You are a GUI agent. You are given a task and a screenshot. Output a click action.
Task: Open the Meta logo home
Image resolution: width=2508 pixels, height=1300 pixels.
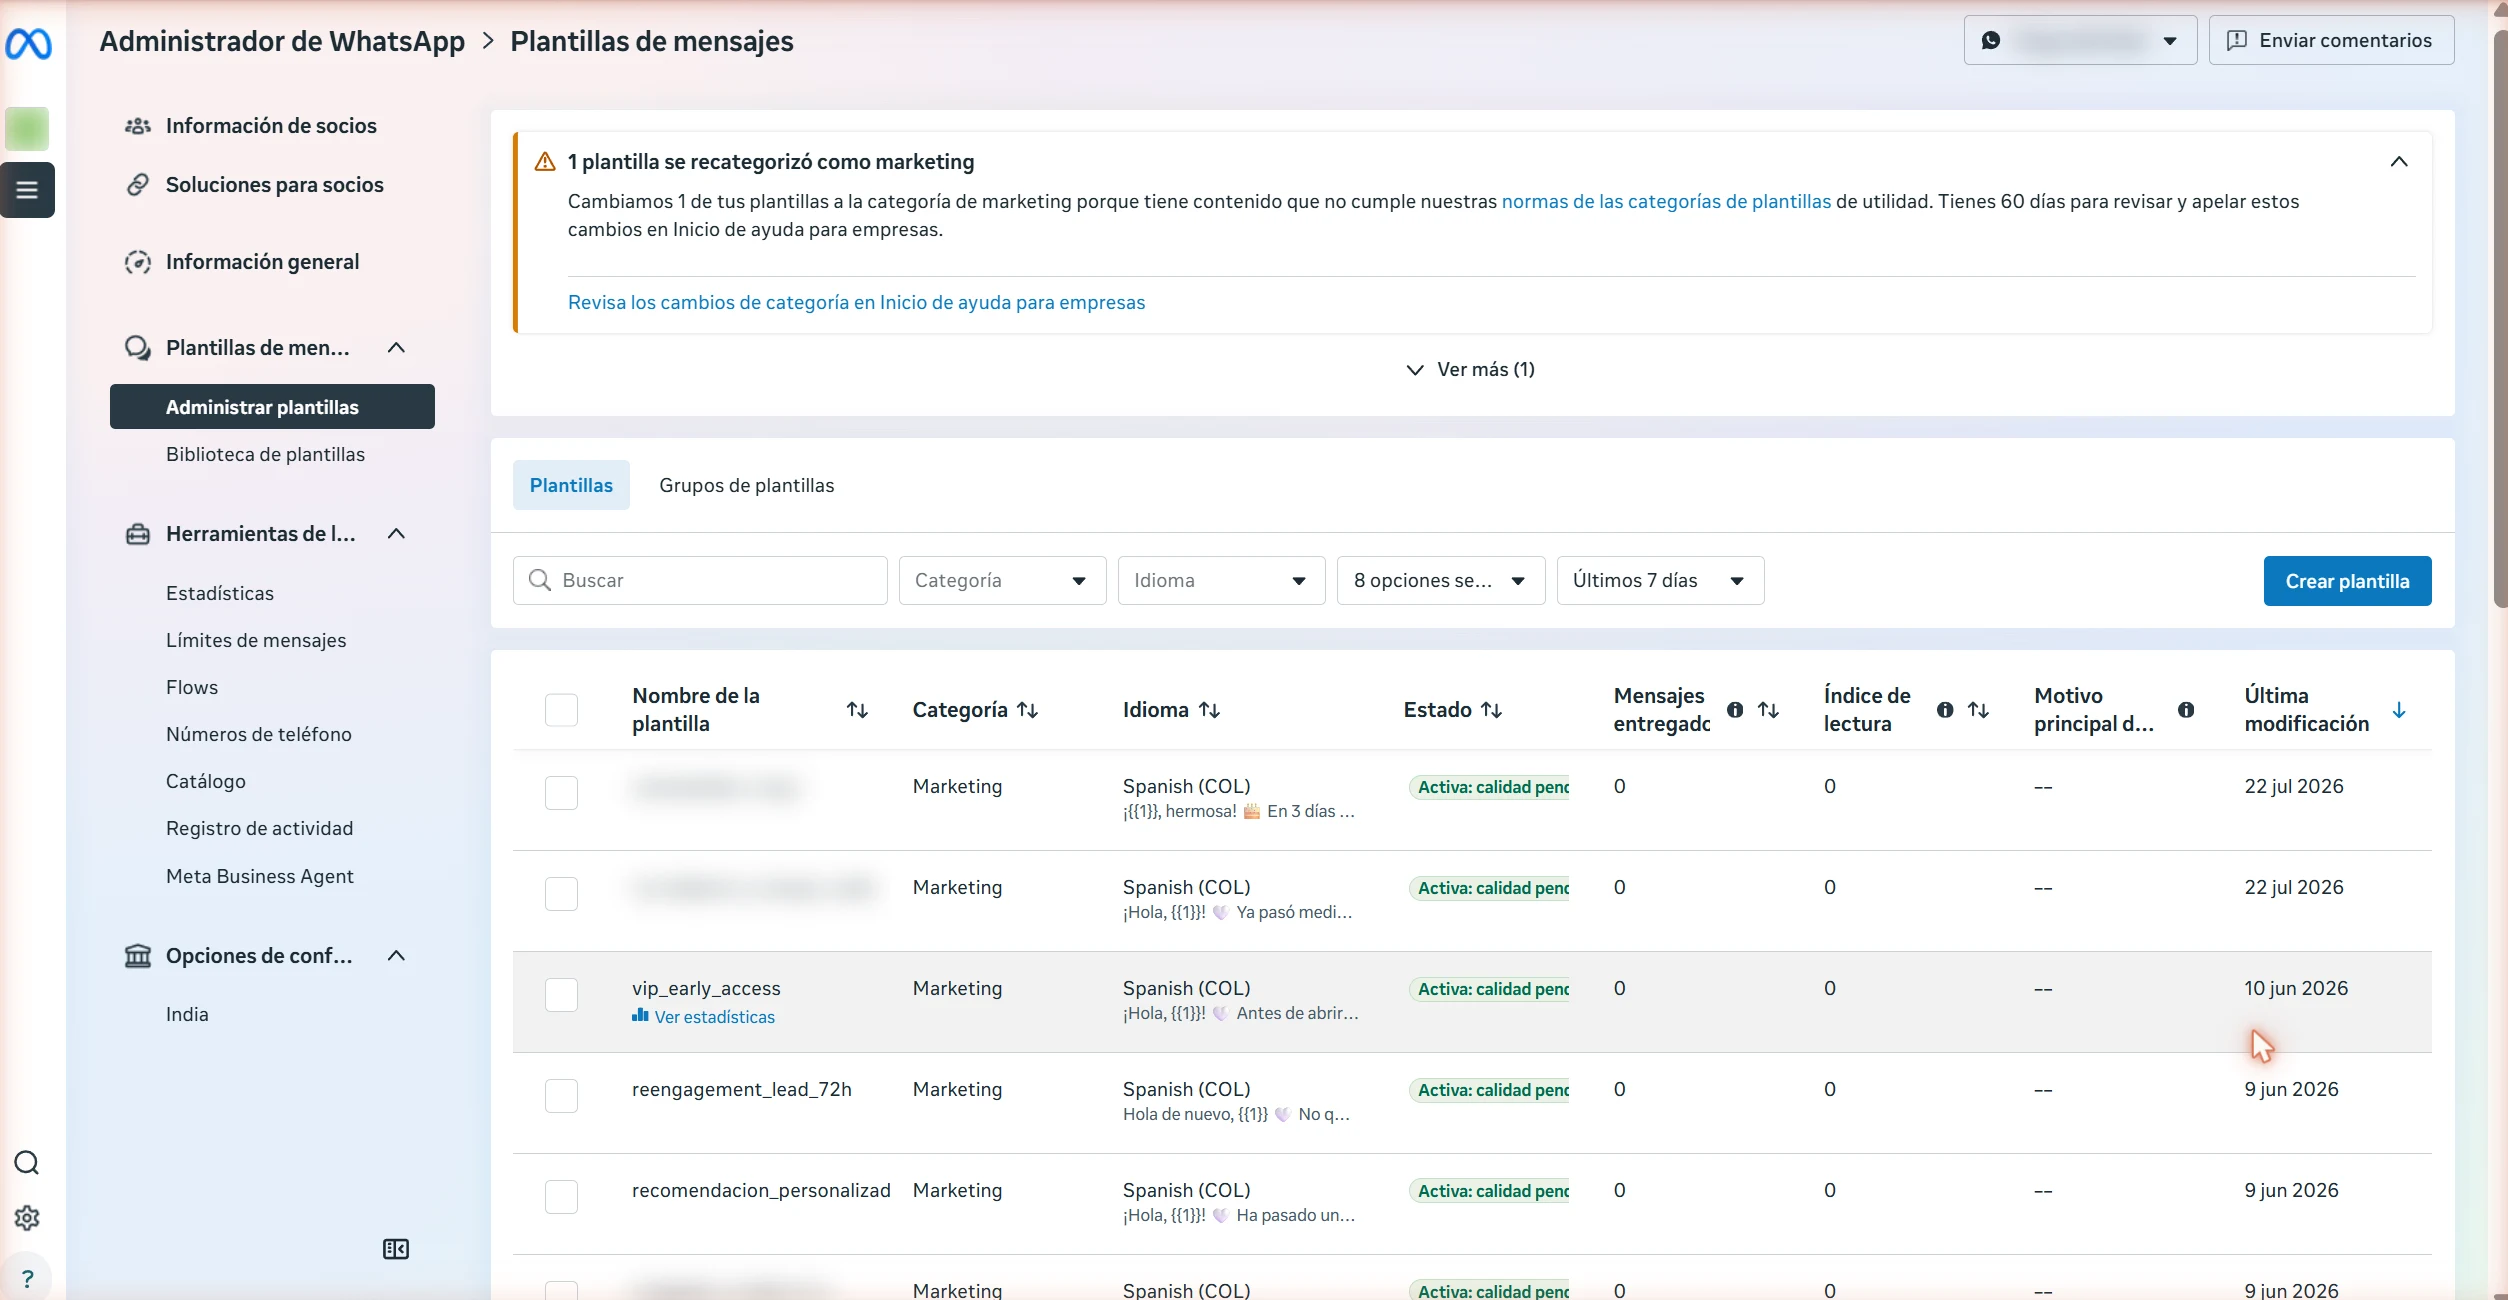[x=28, y=44]
